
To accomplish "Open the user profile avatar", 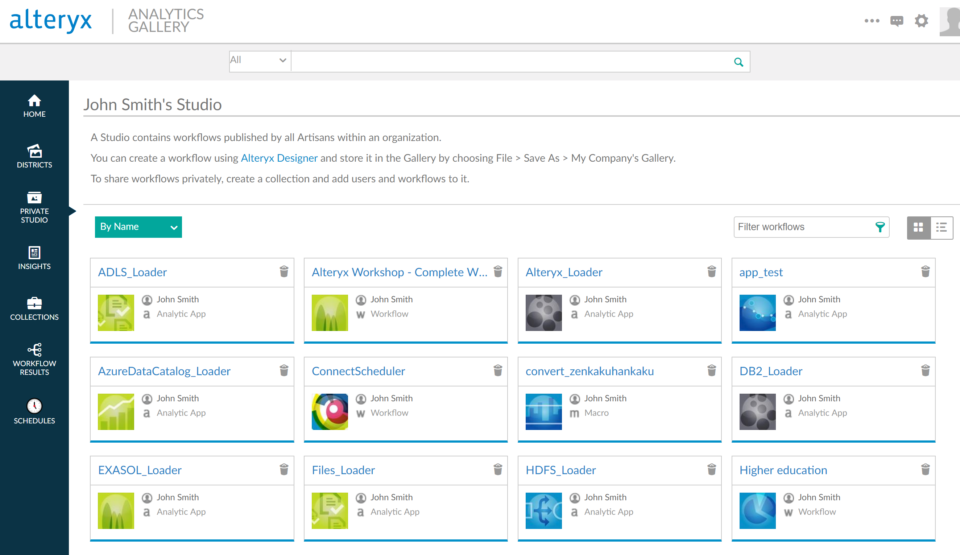I will coord(950,21).
